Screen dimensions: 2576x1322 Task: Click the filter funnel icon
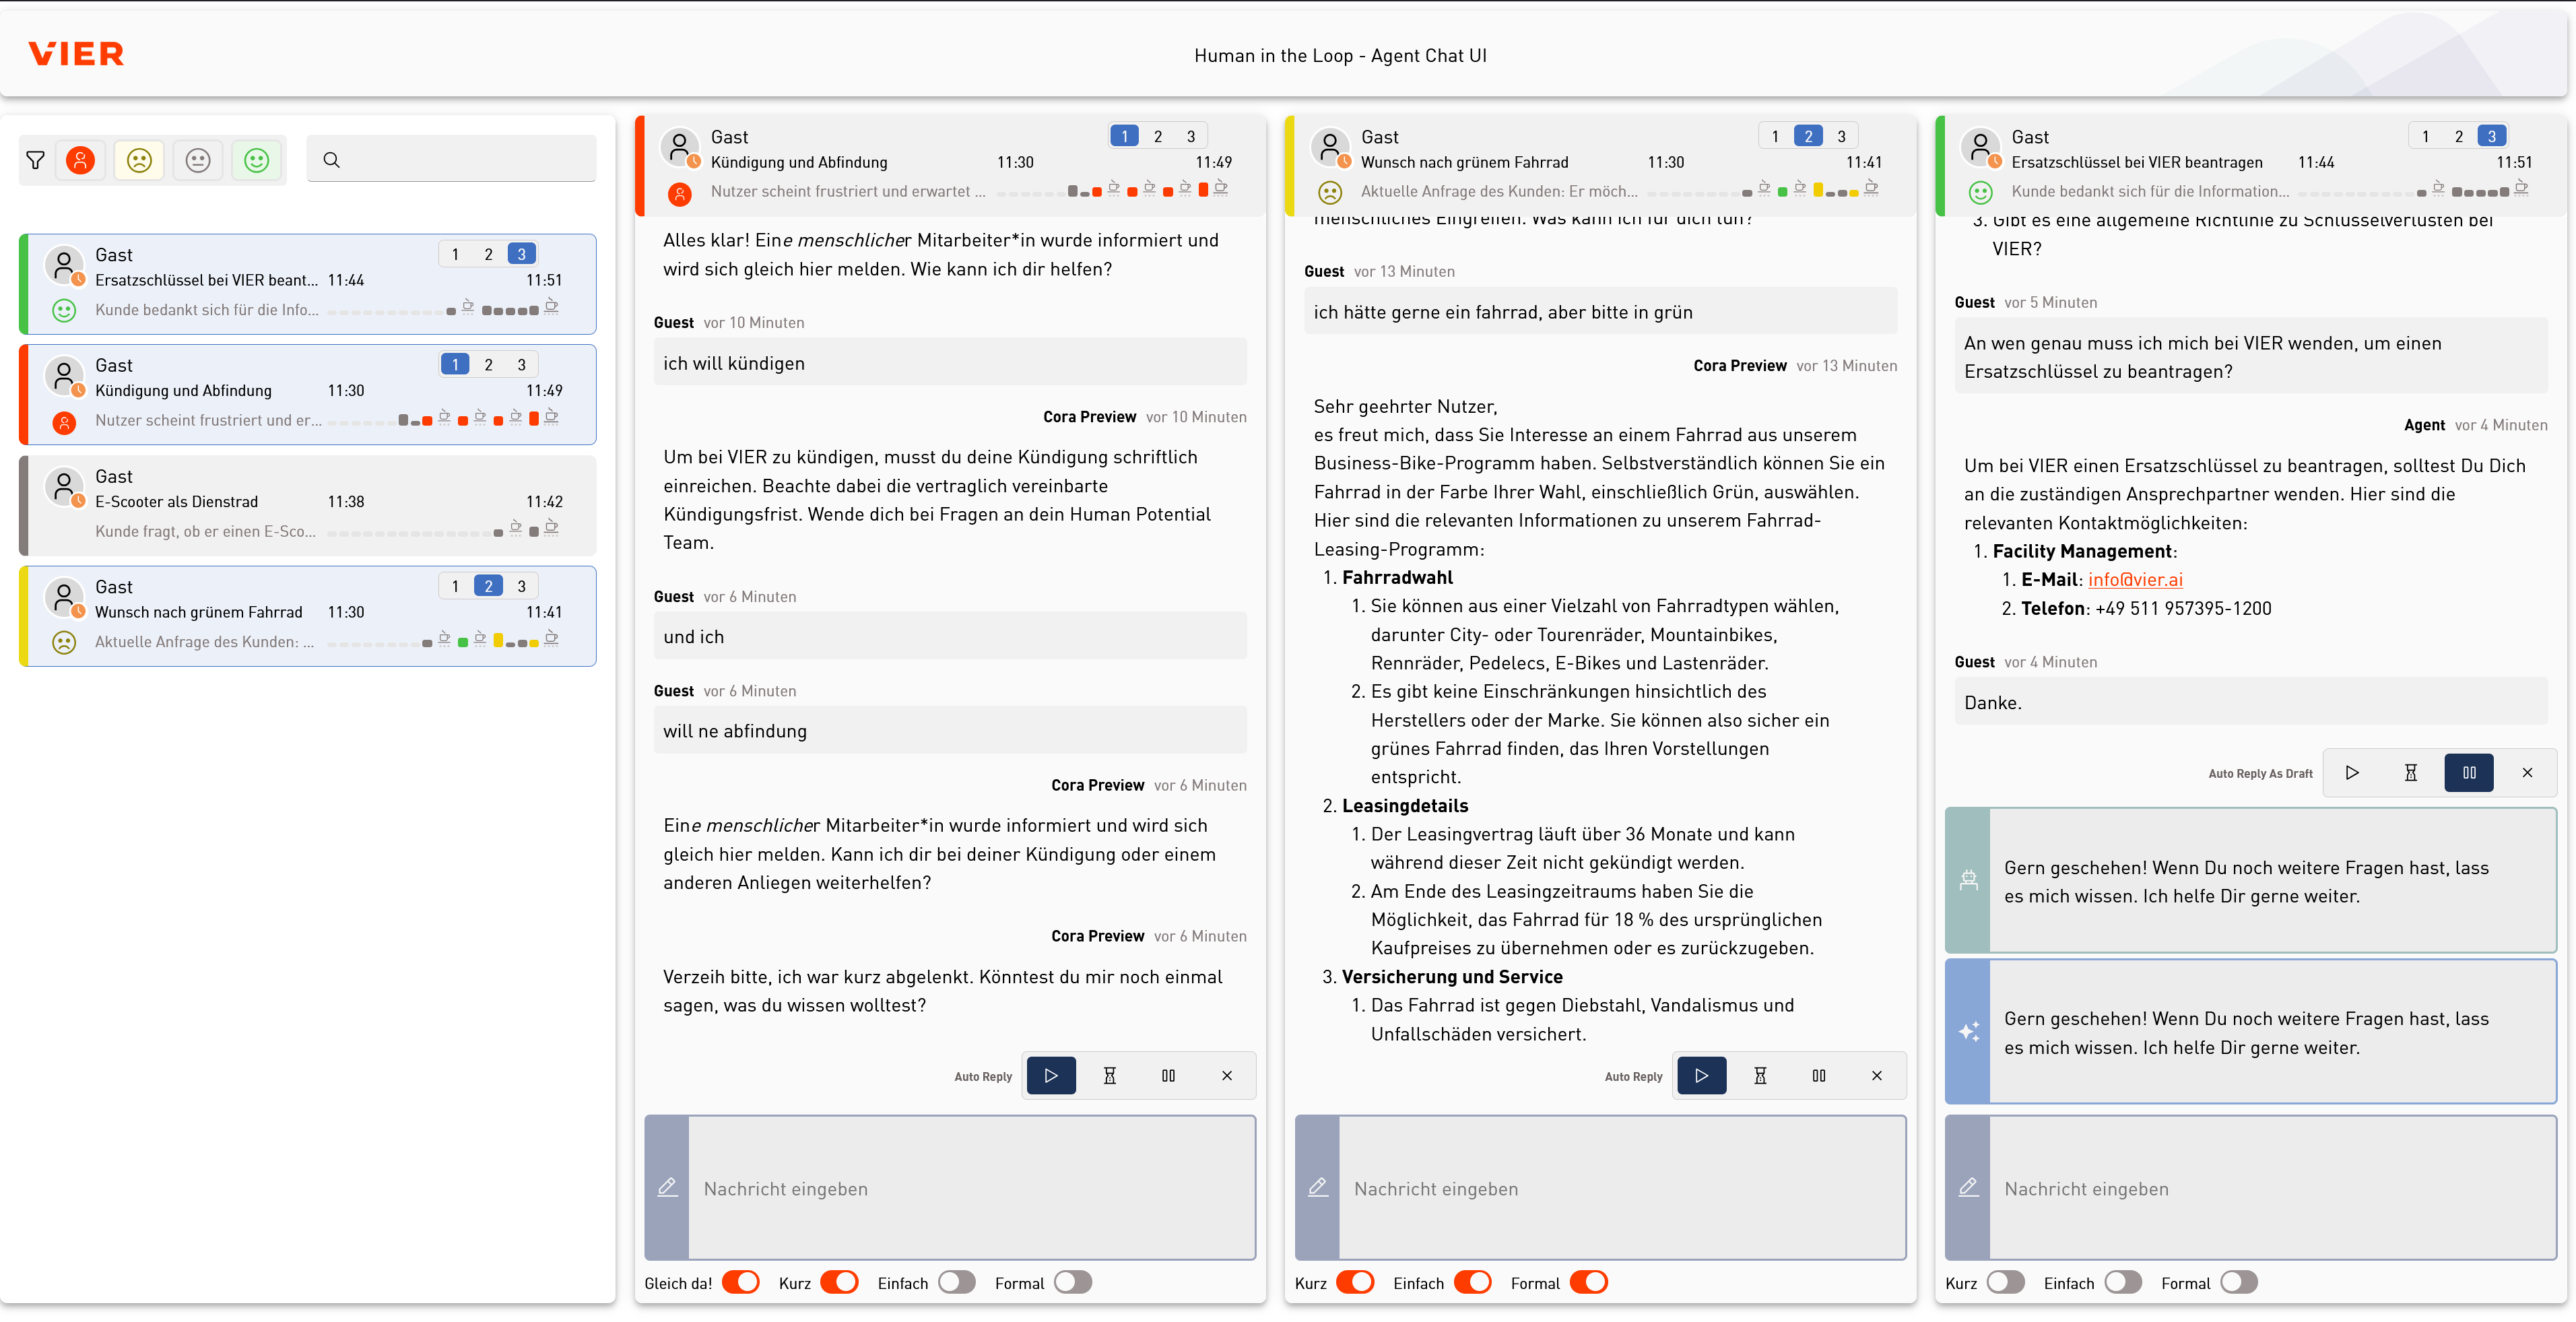(x=36, y=160)
